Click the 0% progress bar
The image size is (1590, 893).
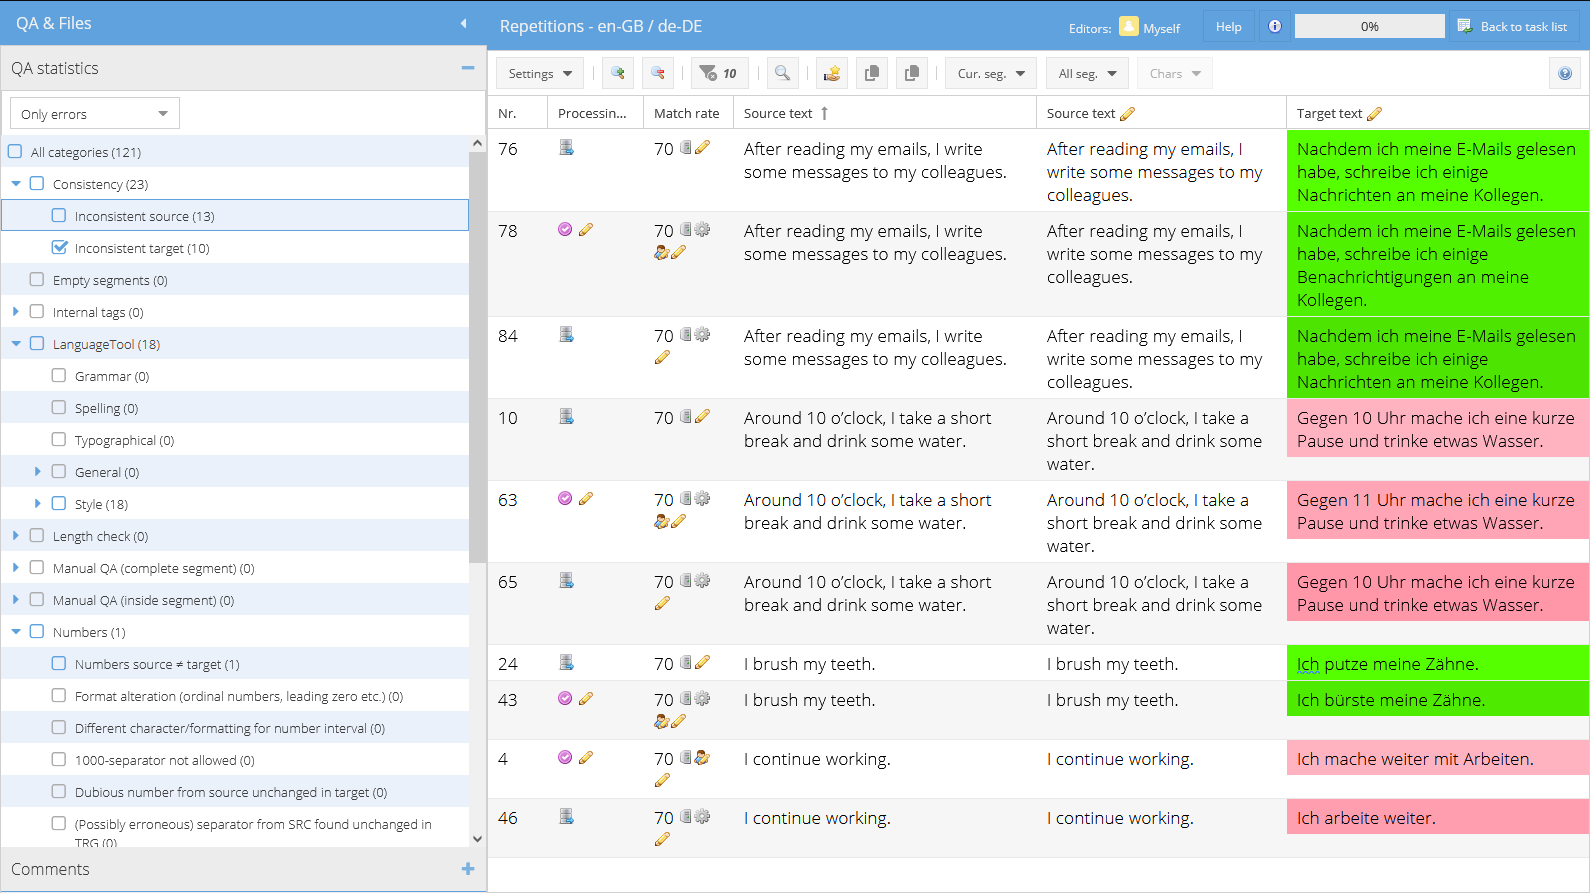tap(1370, 27)
